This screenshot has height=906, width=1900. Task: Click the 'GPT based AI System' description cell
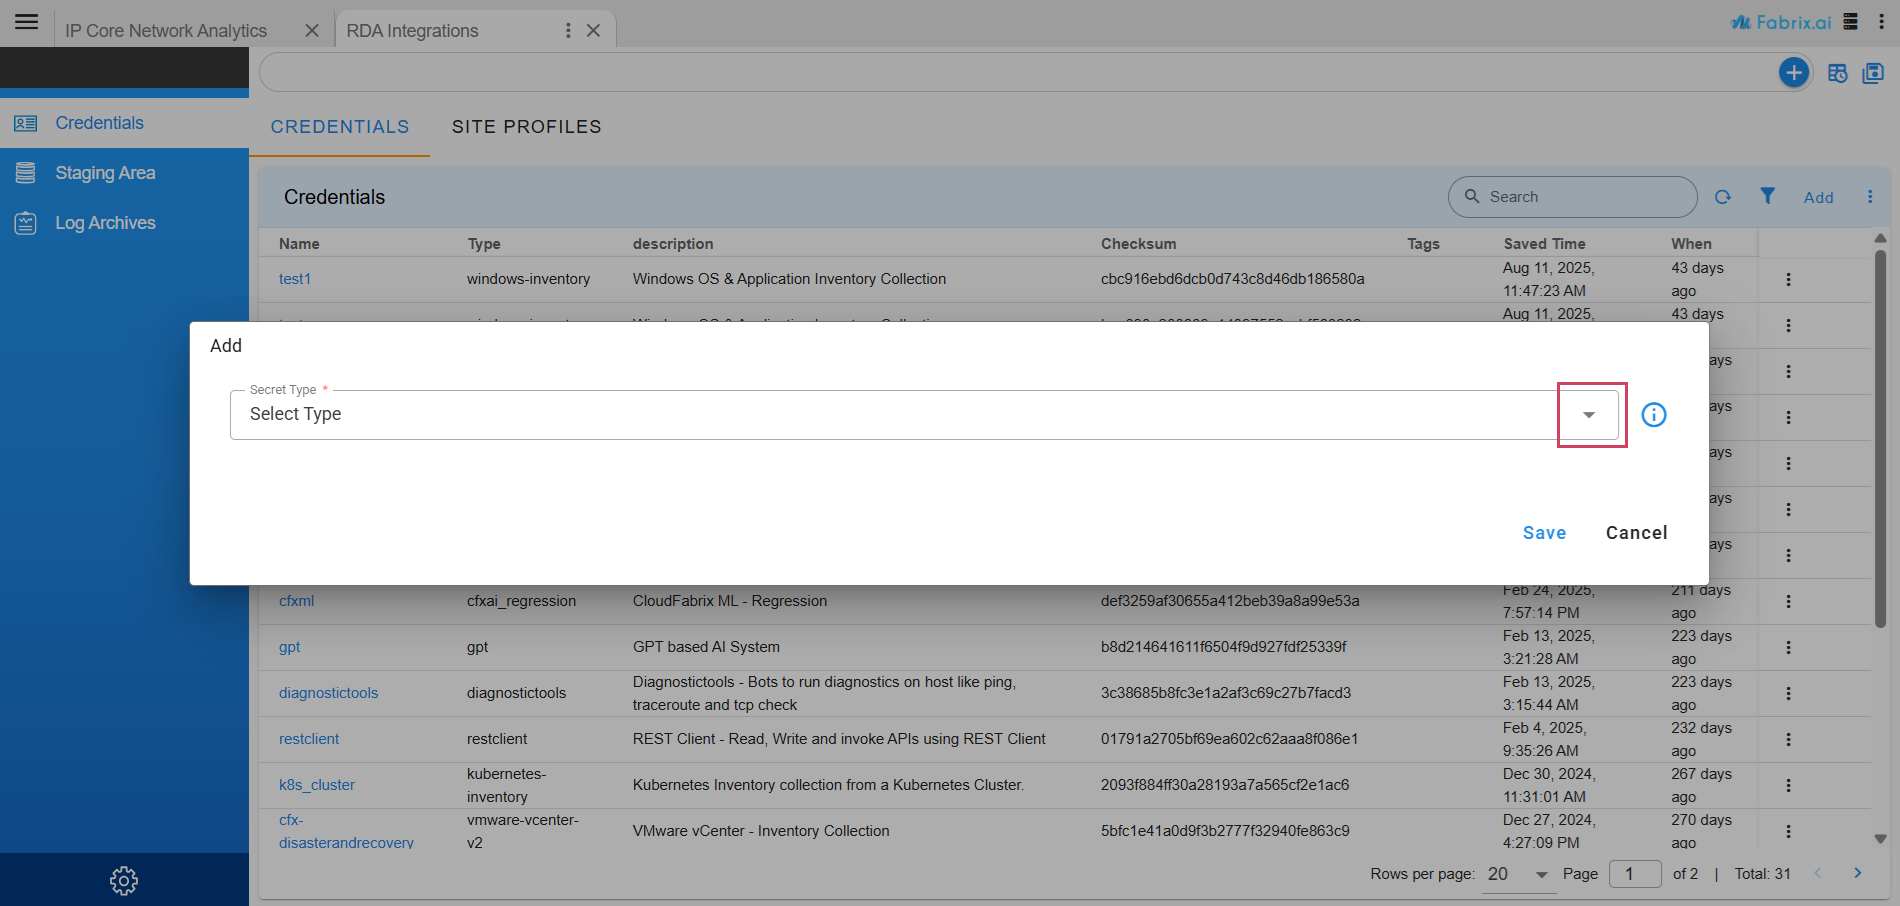tap(706, 647)
